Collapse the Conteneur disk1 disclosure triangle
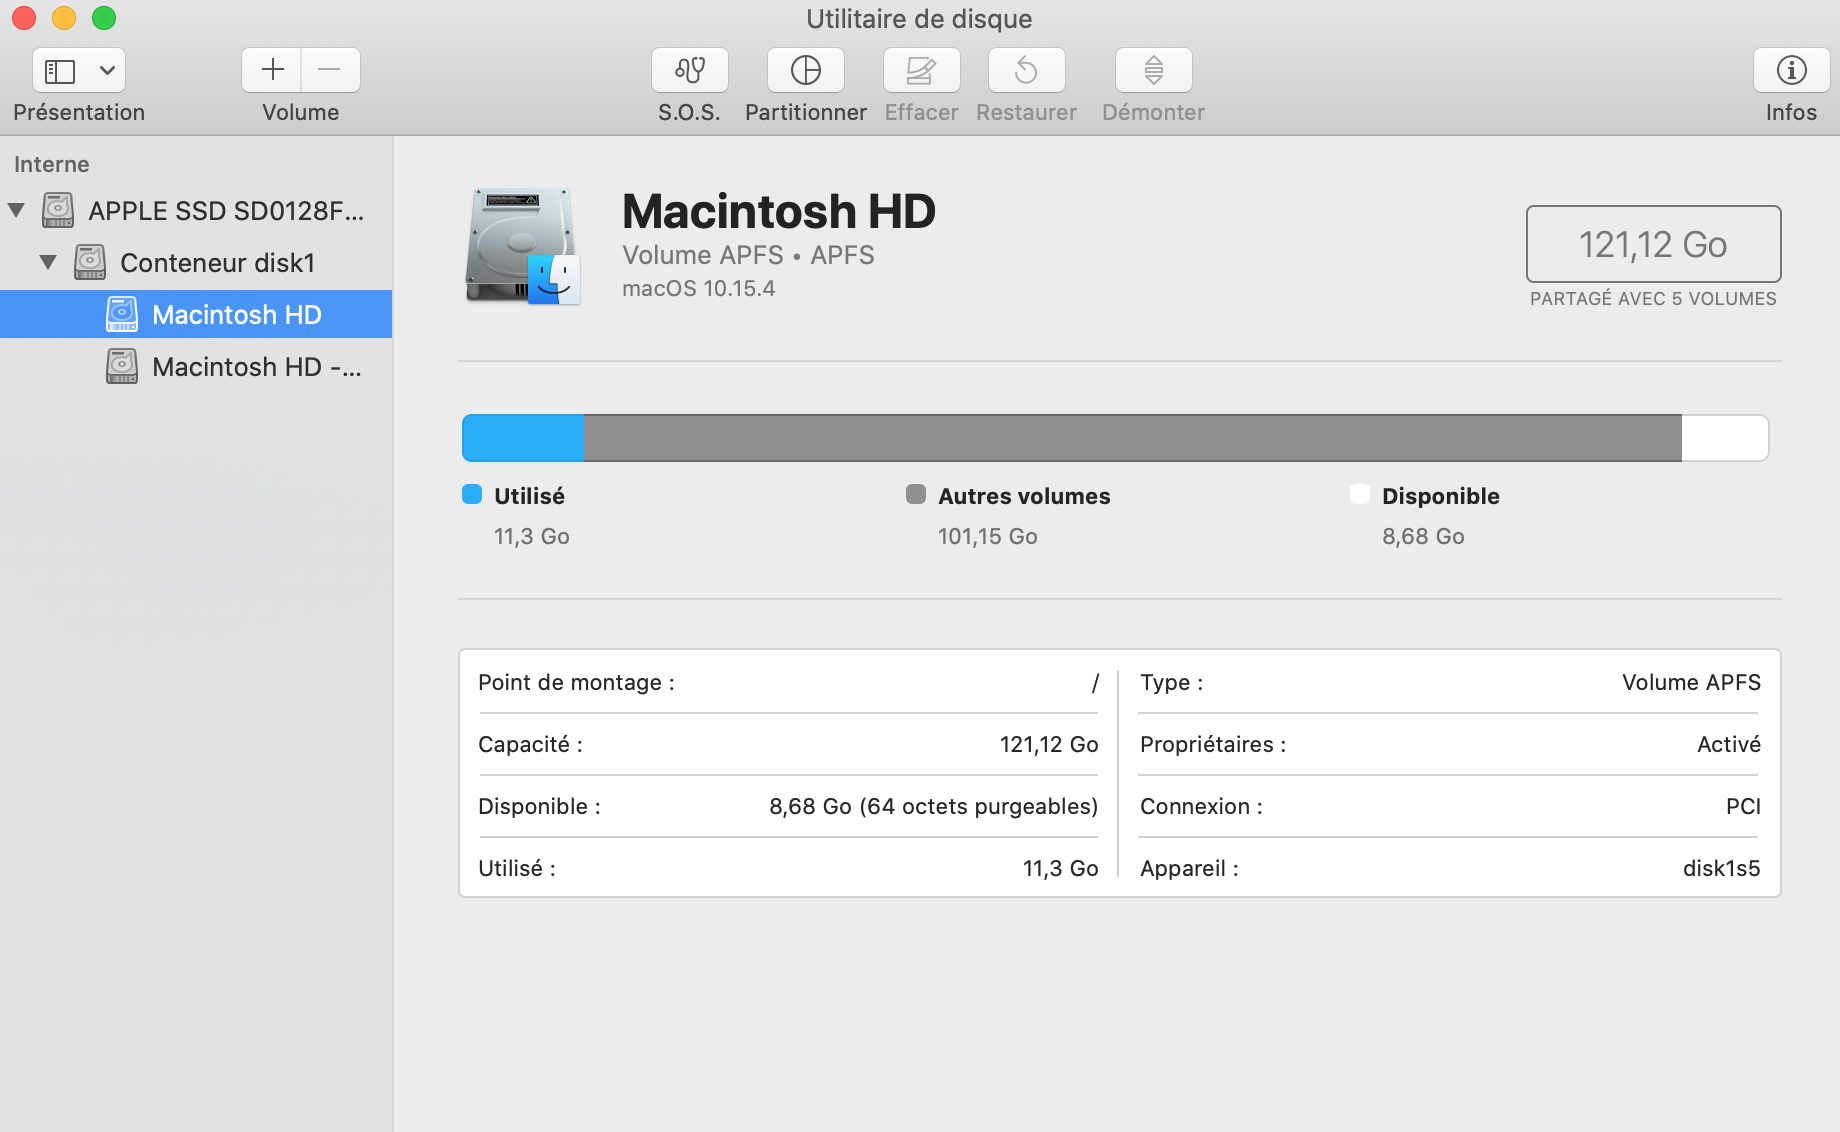 click(48, 262)
